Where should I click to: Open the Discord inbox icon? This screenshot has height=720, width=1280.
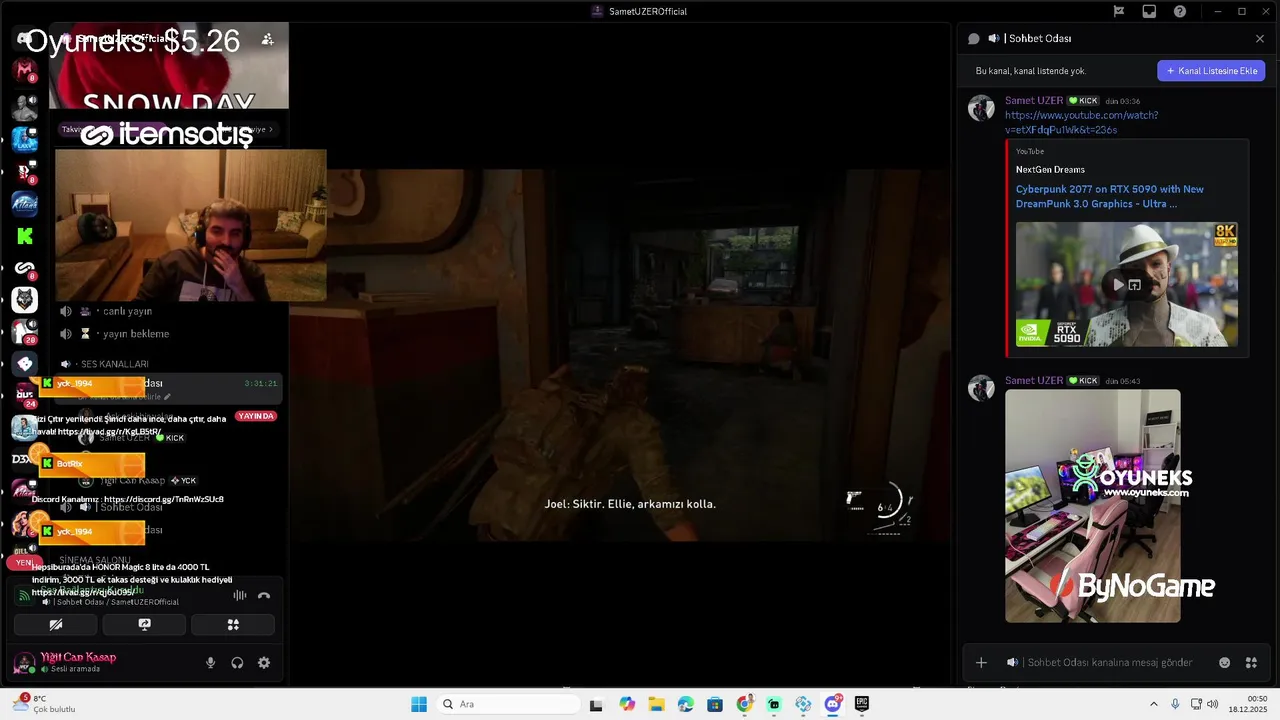1149,12
